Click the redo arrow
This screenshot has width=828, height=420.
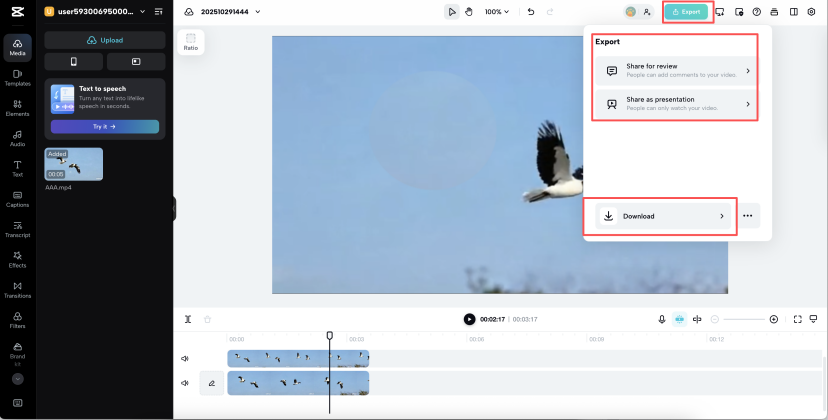(550, 12)
